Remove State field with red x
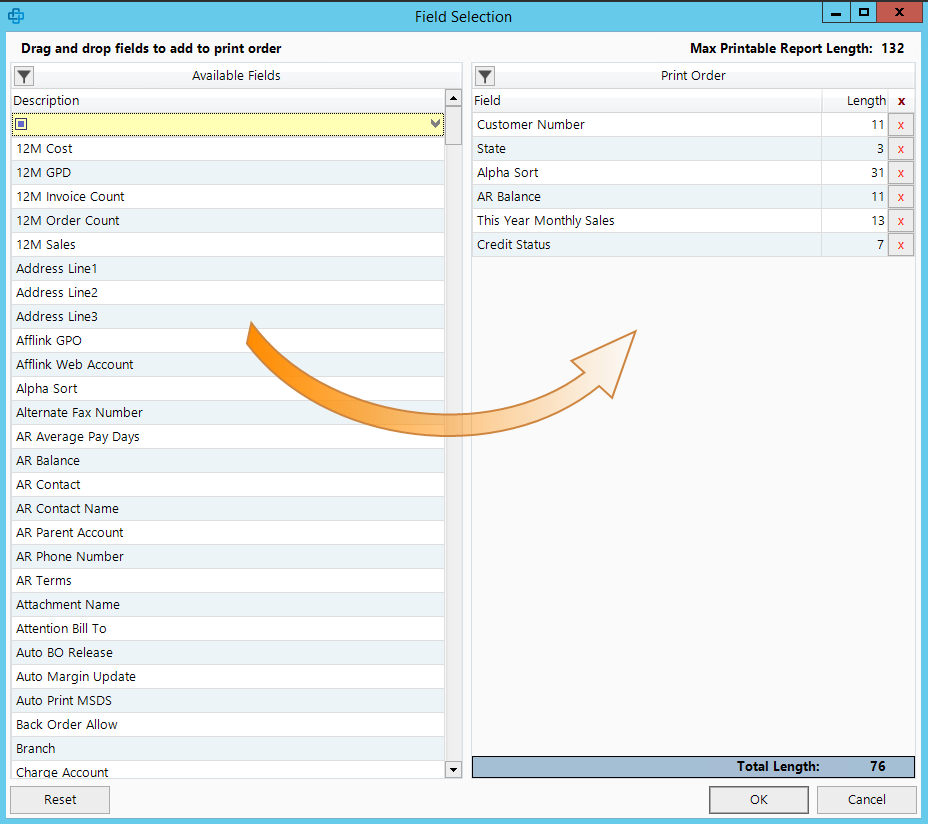Image resolution: width=928 pixels, height=824 pixels. [900, 149]
